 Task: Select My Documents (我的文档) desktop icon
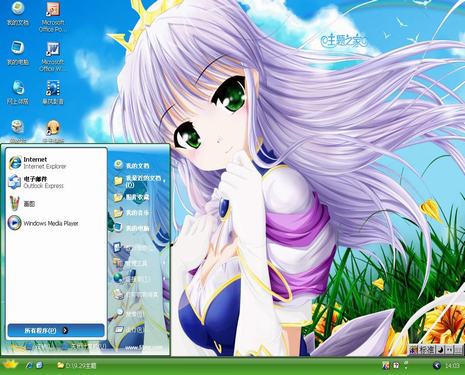click(x=18, y=14)
